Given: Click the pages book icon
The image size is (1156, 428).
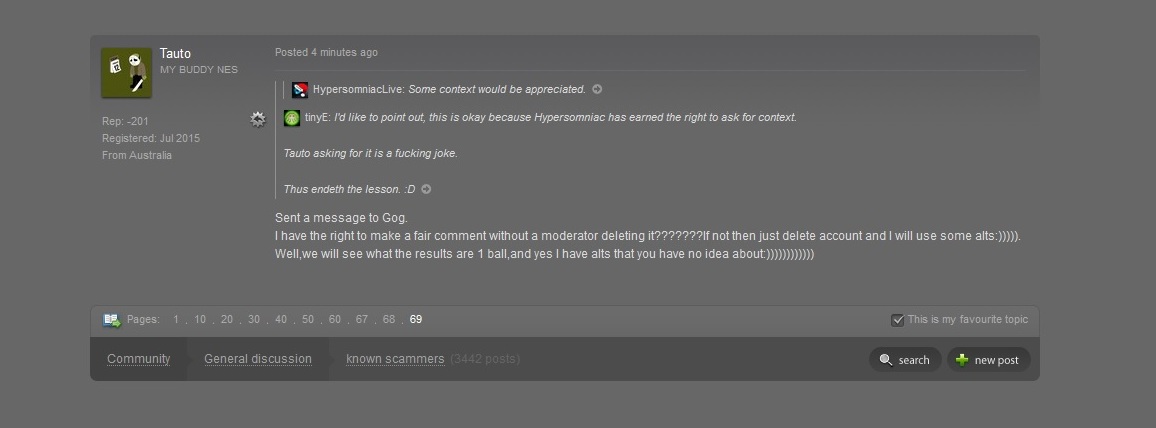Looking at the screenshot, I should 112,320.
